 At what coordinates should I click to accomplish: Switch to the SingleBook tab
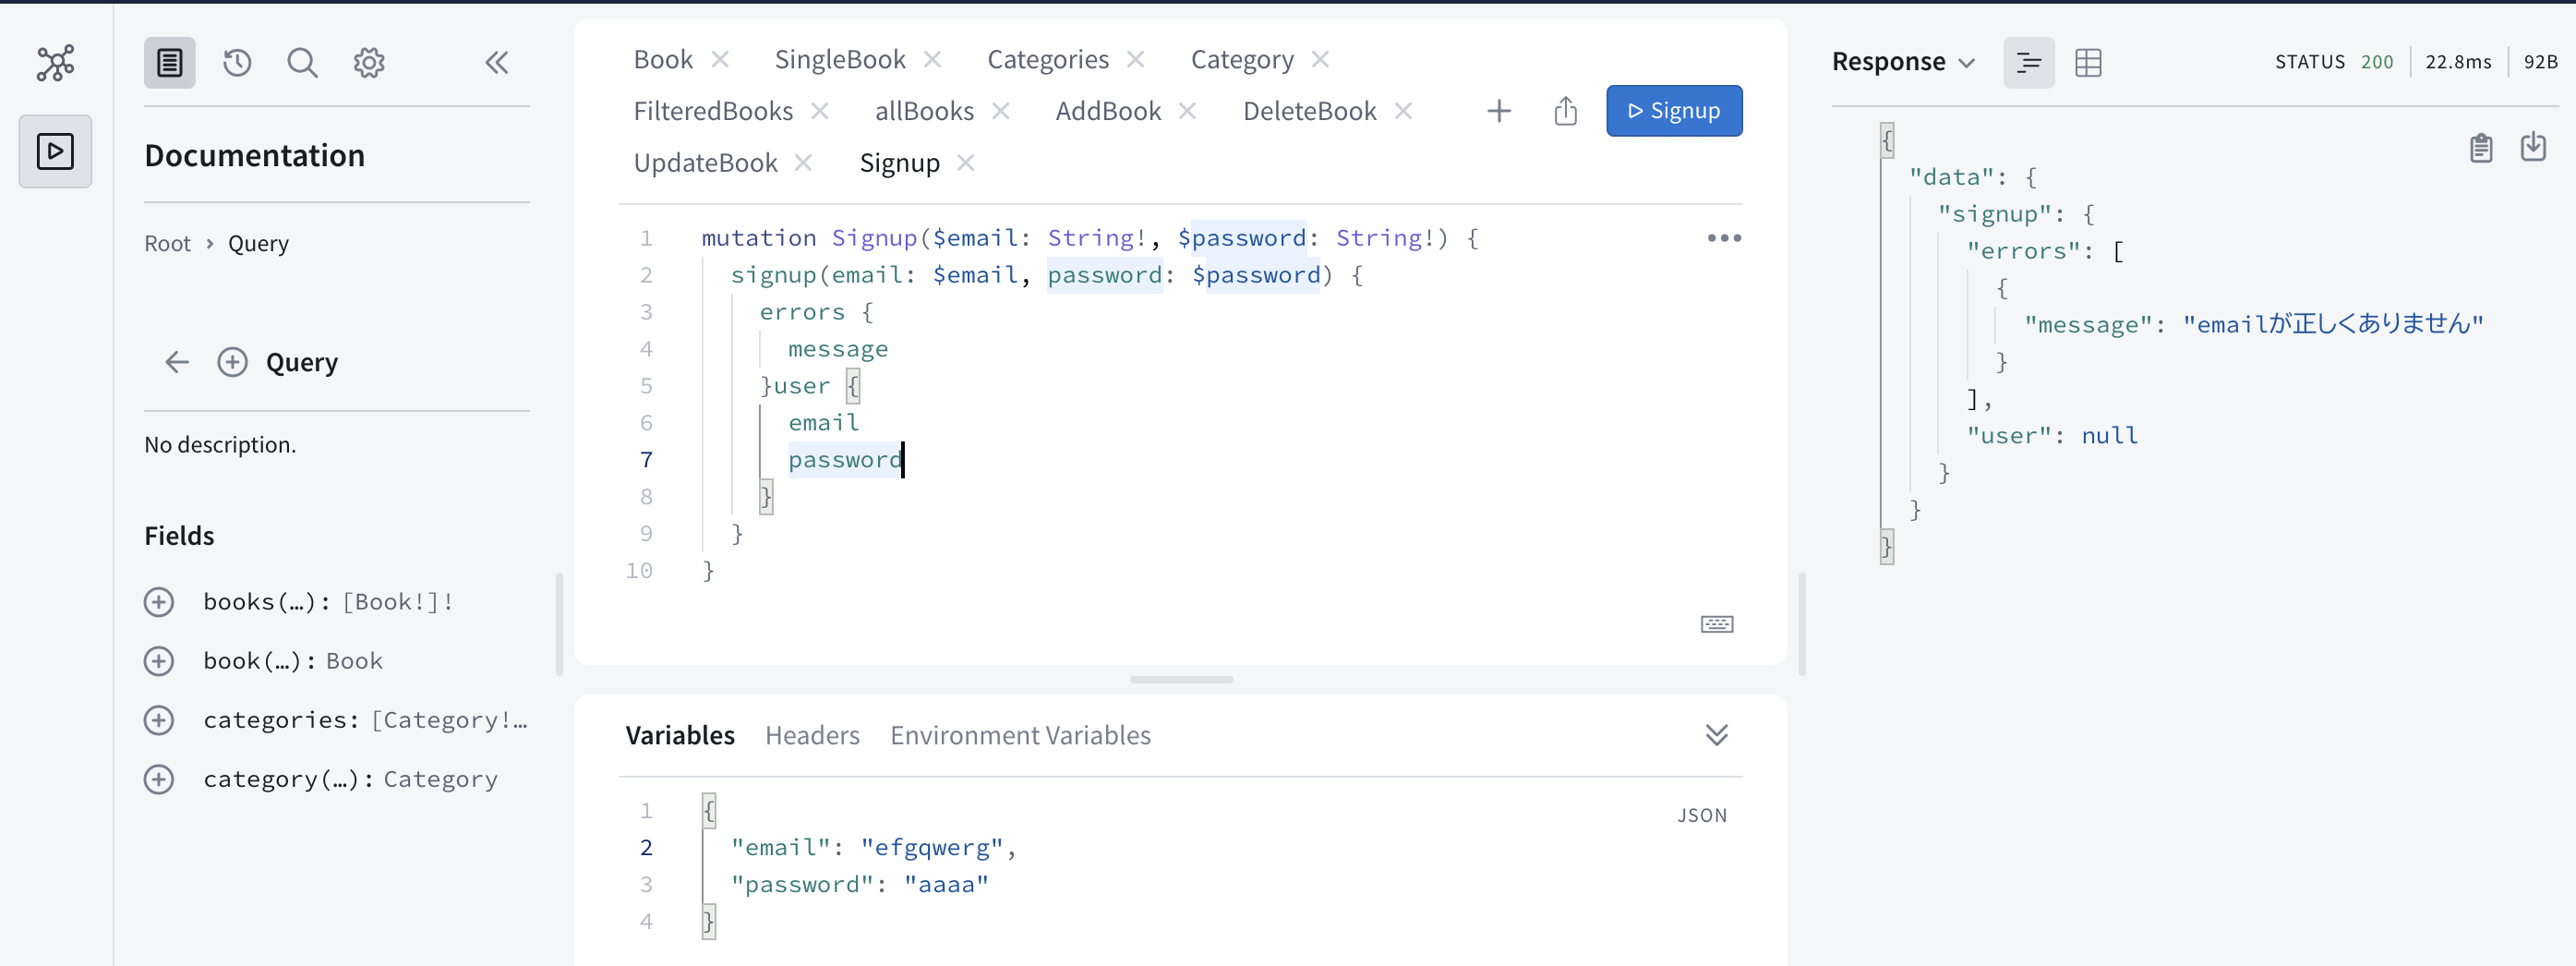(840, 60)
